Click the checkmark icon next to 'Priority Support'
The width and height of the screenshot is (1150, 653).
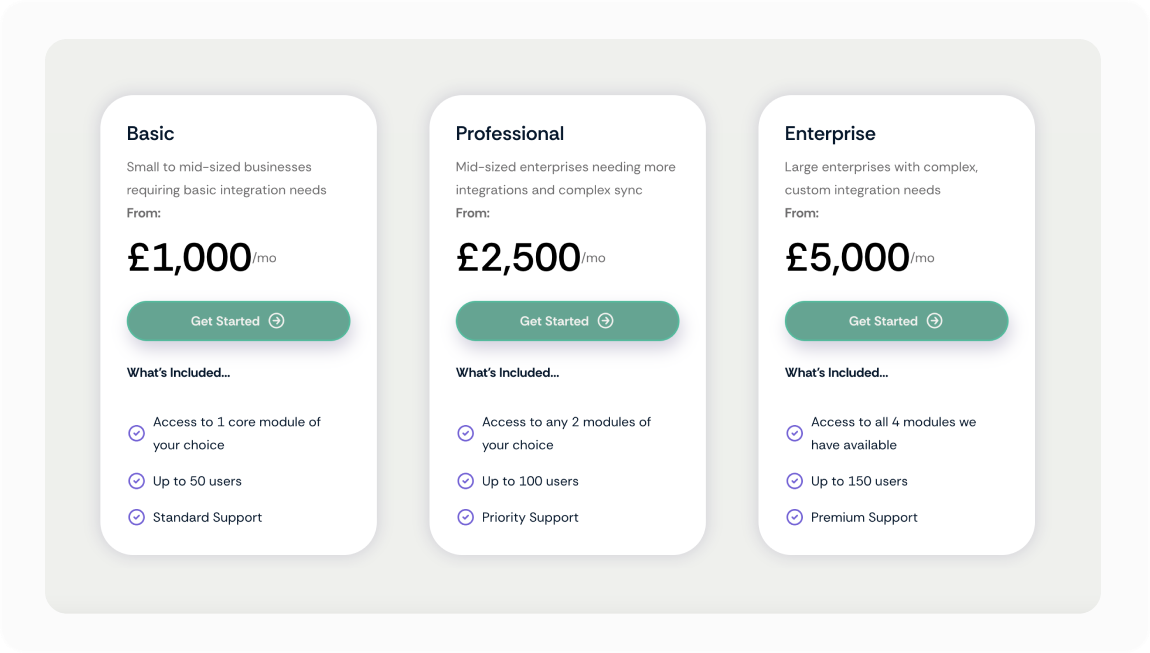(466, 517)
